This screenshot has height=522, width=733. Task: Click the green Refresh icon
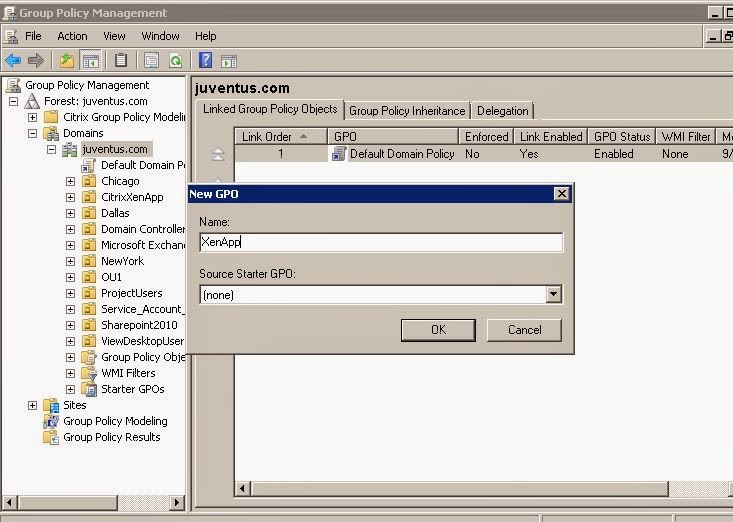point(175,60)
